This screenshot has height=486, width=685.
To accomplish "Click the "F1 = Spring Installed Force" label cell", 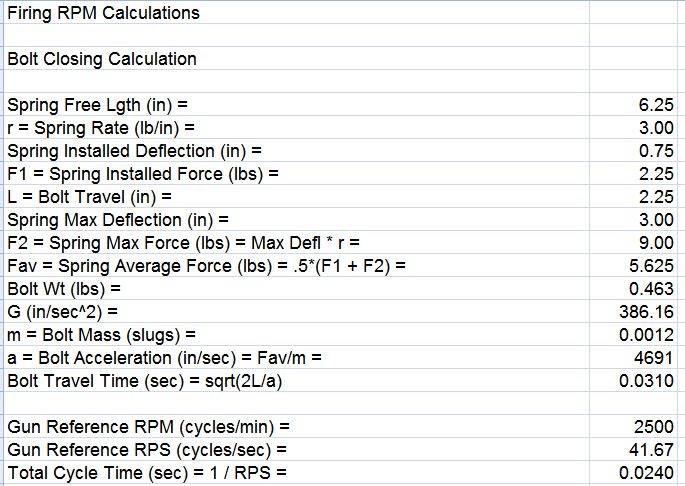I will tap(142, 174).
